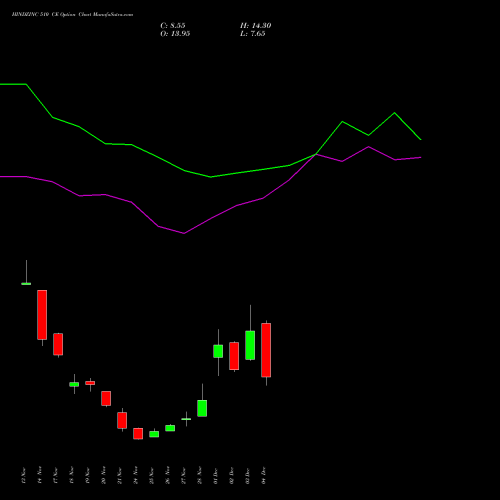The width and height of the screenshot is (500, 500).
Task: Click the large red candle for 14 Nov
Action: coord(42,315)
